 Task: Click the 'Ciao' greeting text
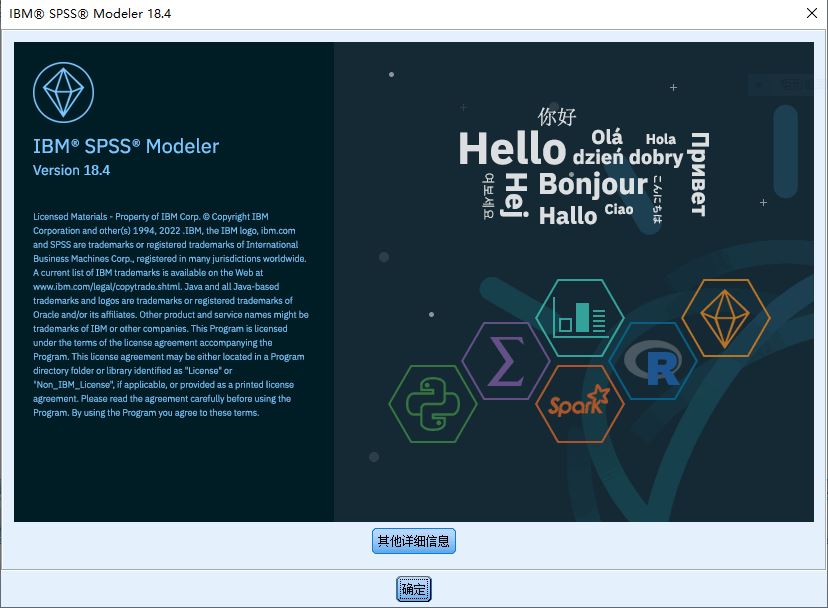tap(618, 210)
